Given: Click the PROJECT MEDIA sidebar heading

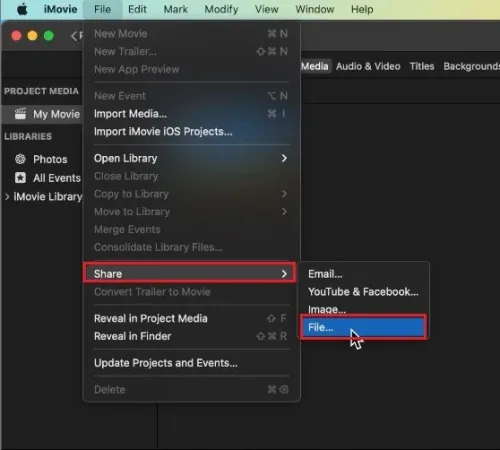Looking at the screenshot, I should point(41,91).
